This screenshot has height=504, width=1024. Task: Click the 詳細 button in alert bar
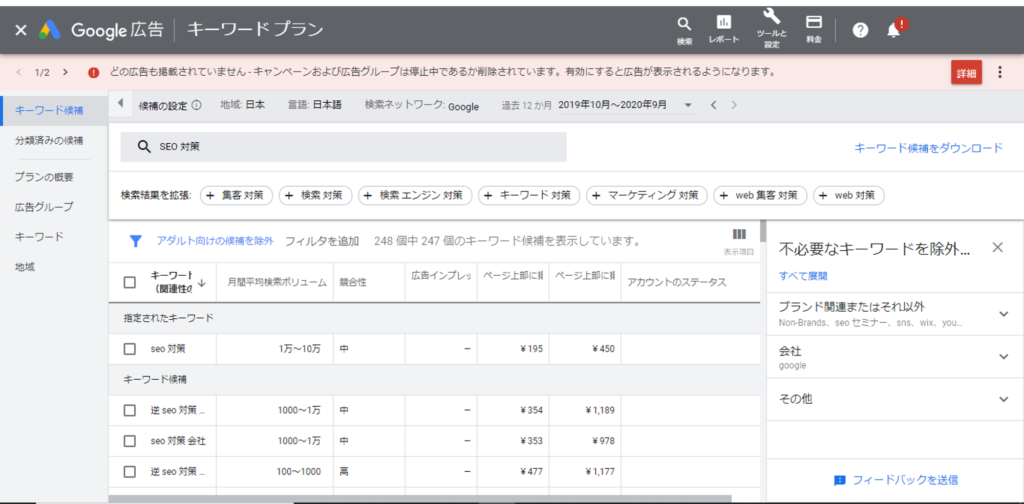(966, 73)
